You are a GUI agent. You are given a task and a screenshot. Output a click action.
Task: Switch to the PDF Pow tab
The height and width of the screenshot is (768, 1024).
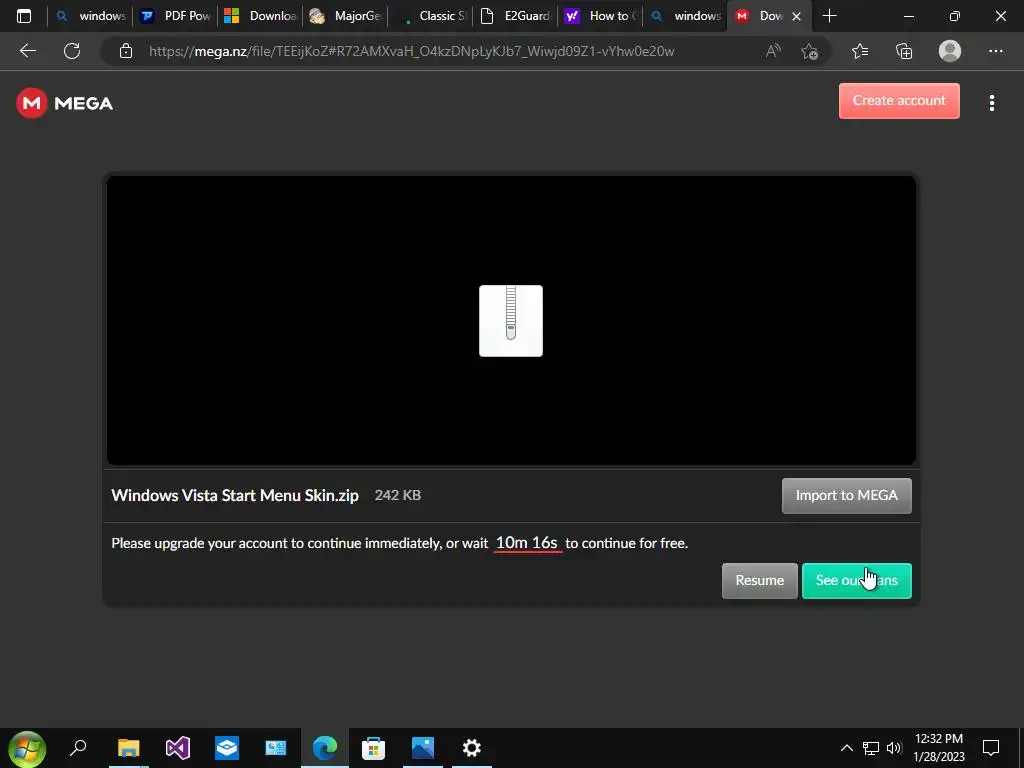[176, 16]
